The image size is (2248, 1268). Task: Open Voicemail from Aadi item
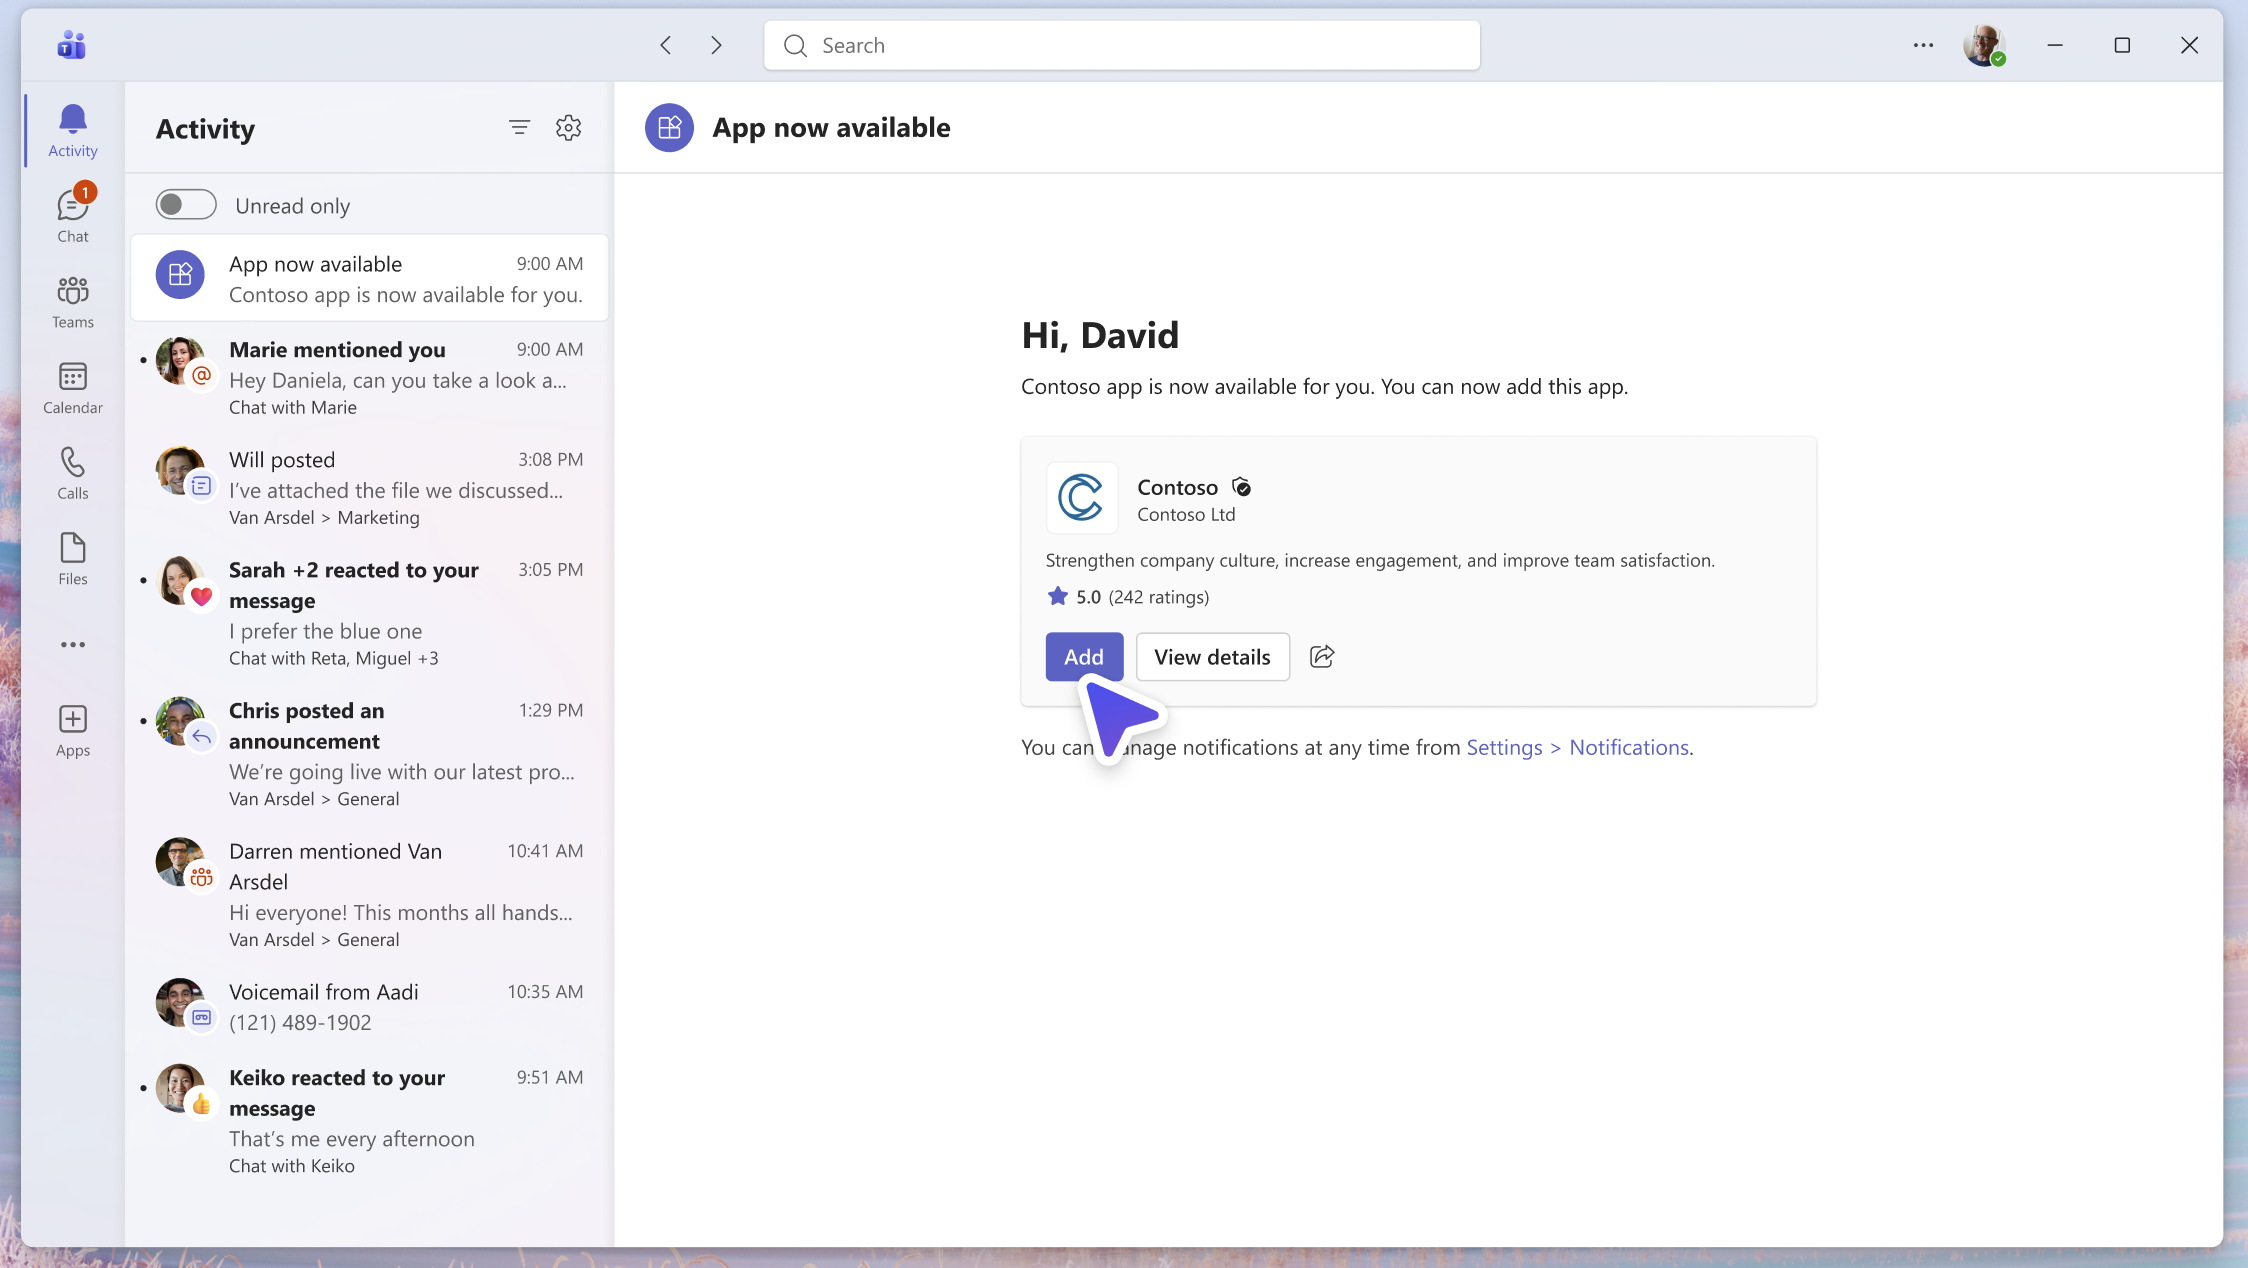coord(369,1007)
